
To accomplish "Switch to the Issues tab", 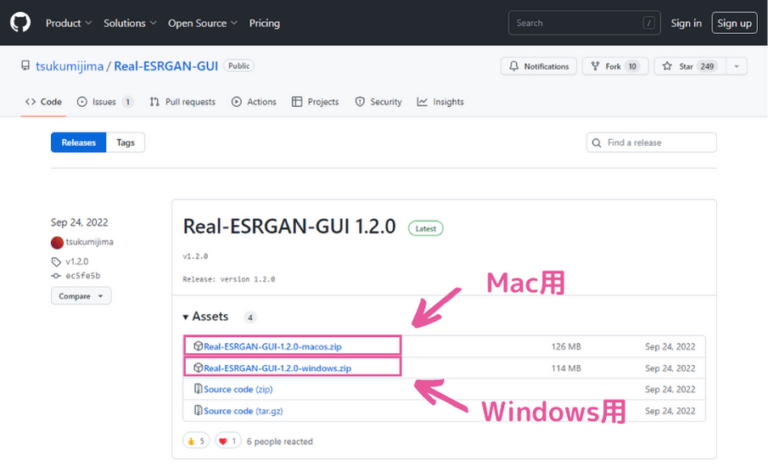I will tap(105, 102).
